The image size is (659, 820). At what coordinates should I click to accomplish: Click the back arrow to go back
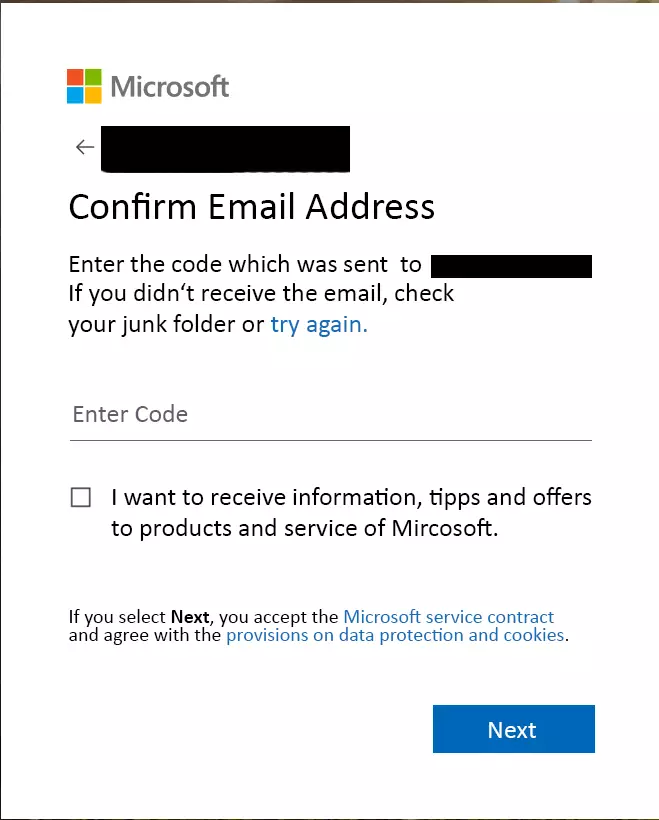[x=84, y=146]
